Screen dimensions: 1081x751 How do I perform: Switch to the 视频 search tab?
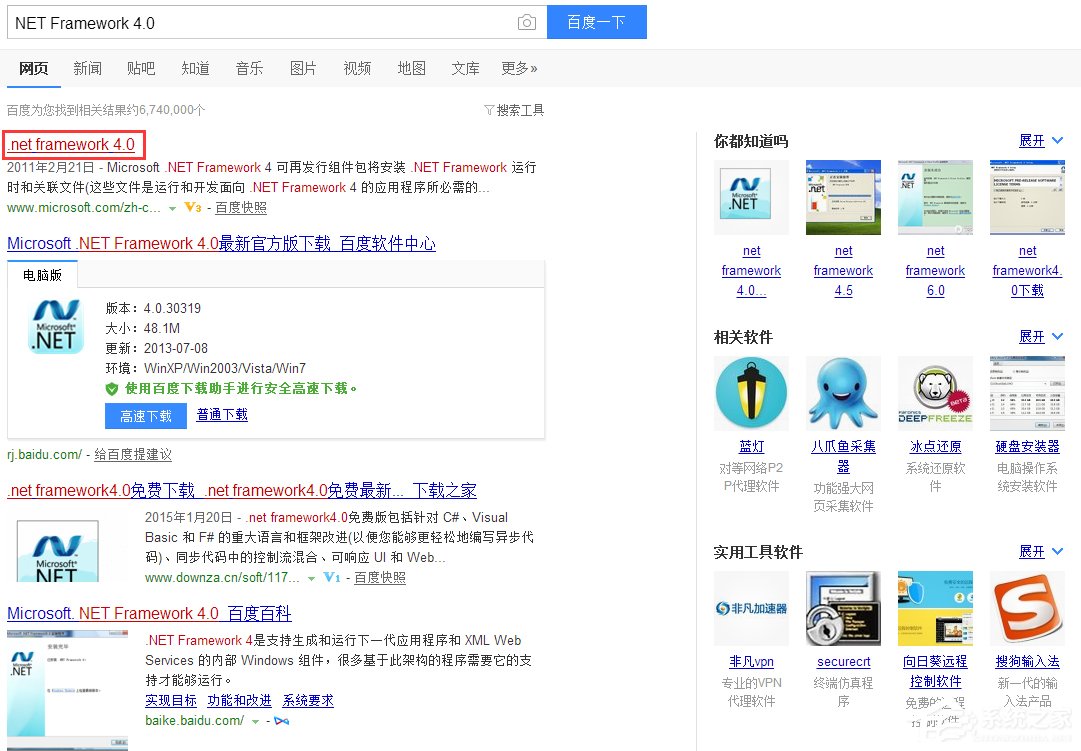click(x=357, y=68)
